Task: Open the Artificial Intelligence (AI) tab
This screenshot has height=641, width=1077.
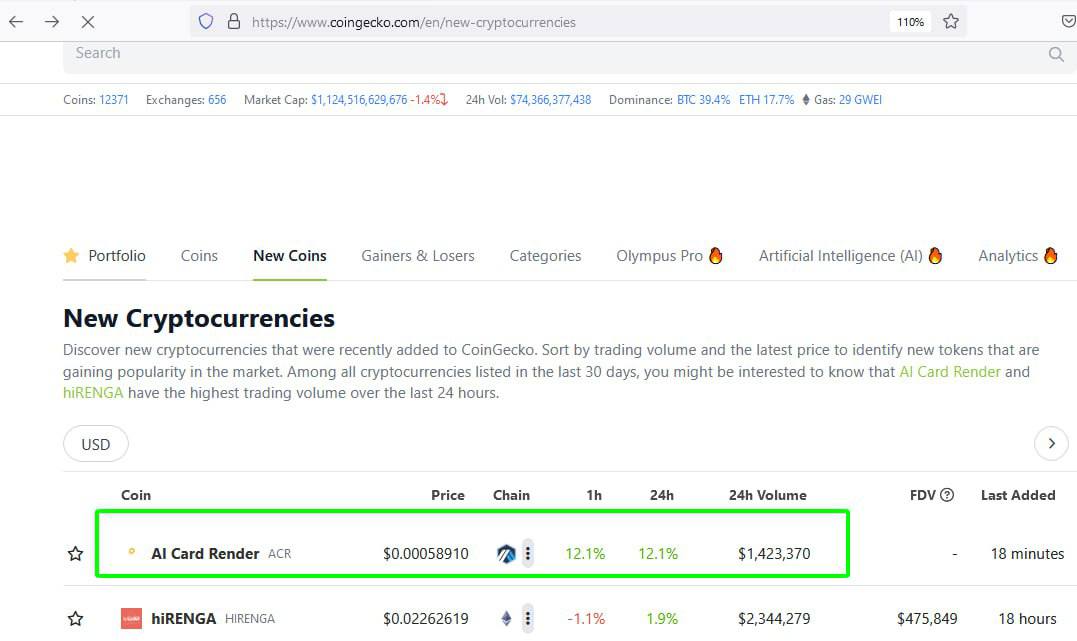Action: (850, 256)
